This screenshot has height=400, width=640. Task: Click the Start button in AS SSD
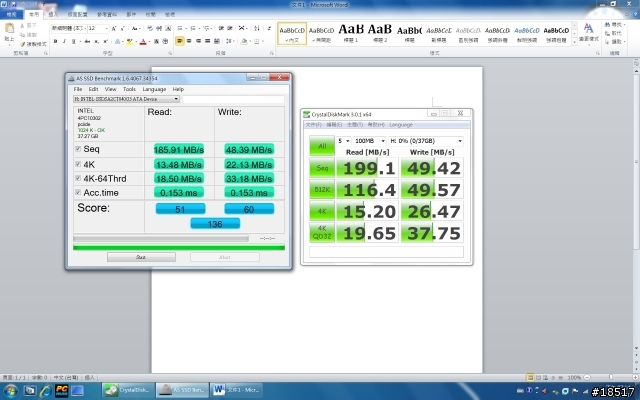(141, 257)
